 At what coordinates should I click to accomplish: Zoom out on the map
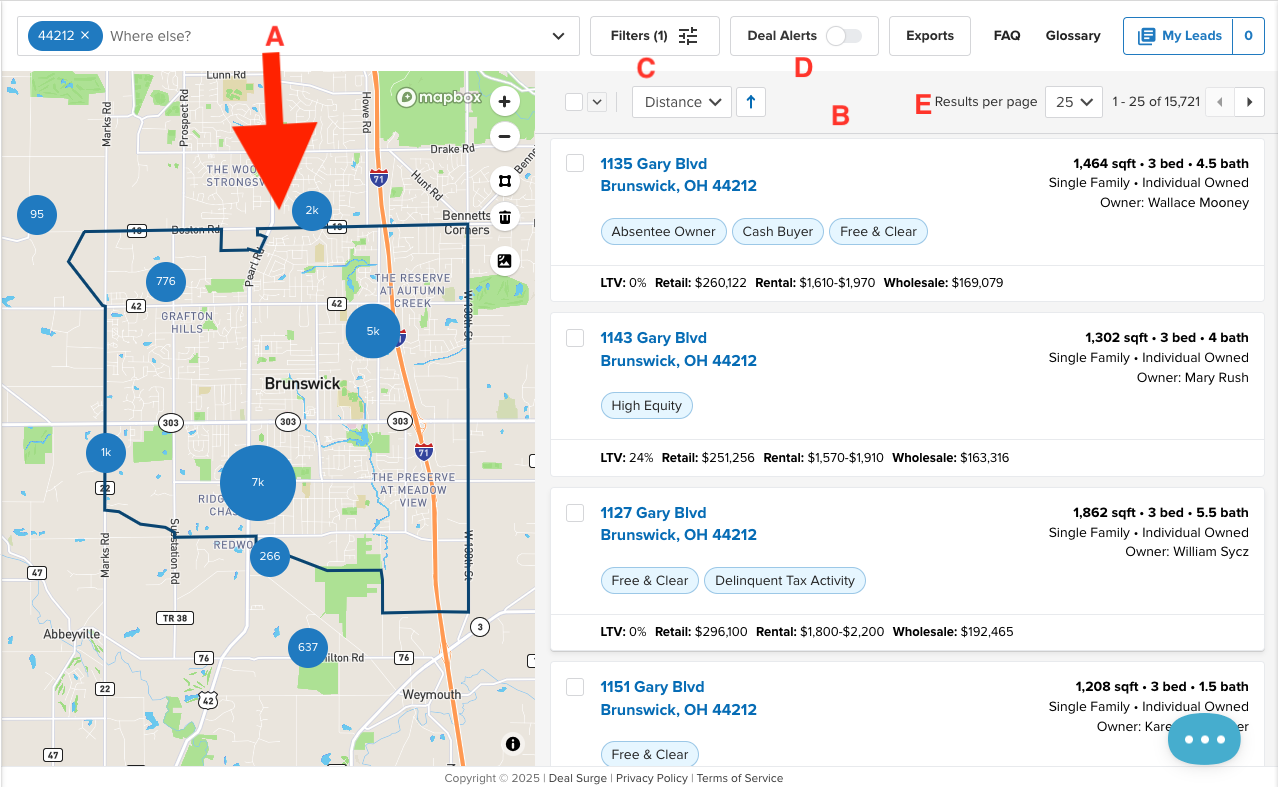click(505, 136)
